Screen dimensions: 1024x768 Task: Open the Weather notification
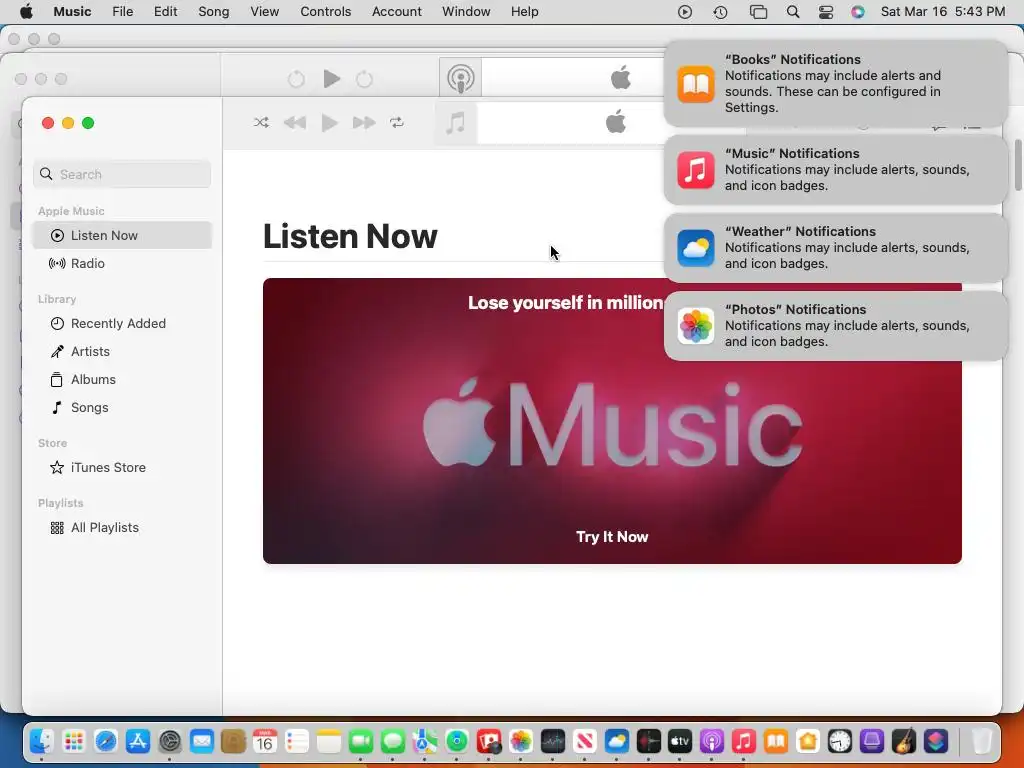click(835, 248)
